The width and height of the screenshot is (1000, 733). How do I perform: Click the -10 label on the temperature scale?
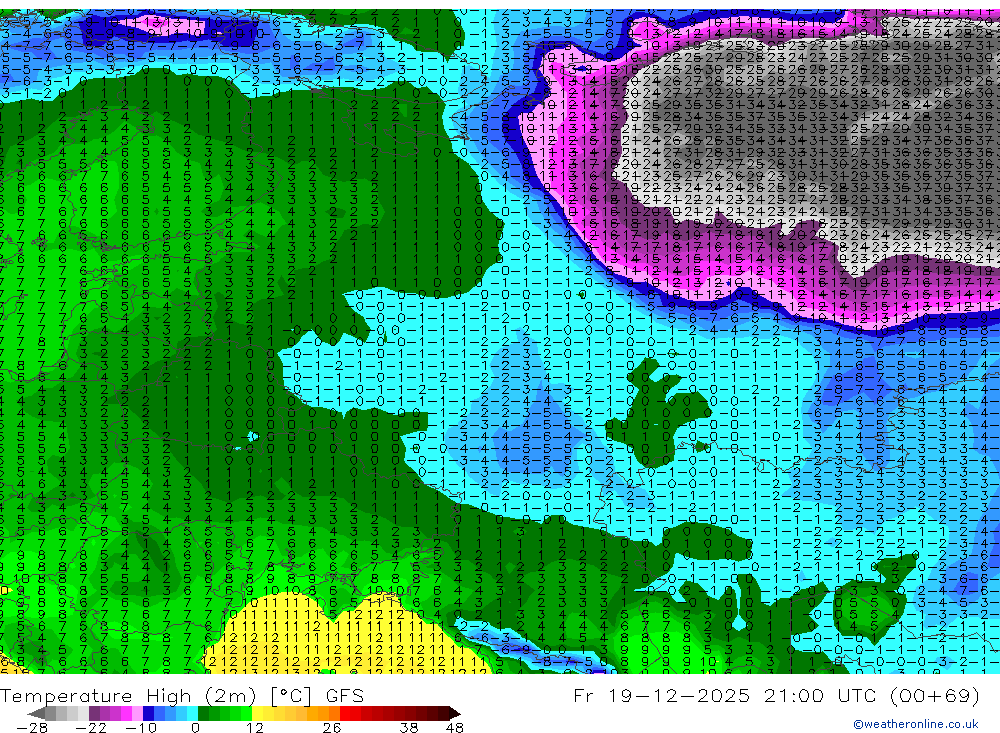point(141,728)
